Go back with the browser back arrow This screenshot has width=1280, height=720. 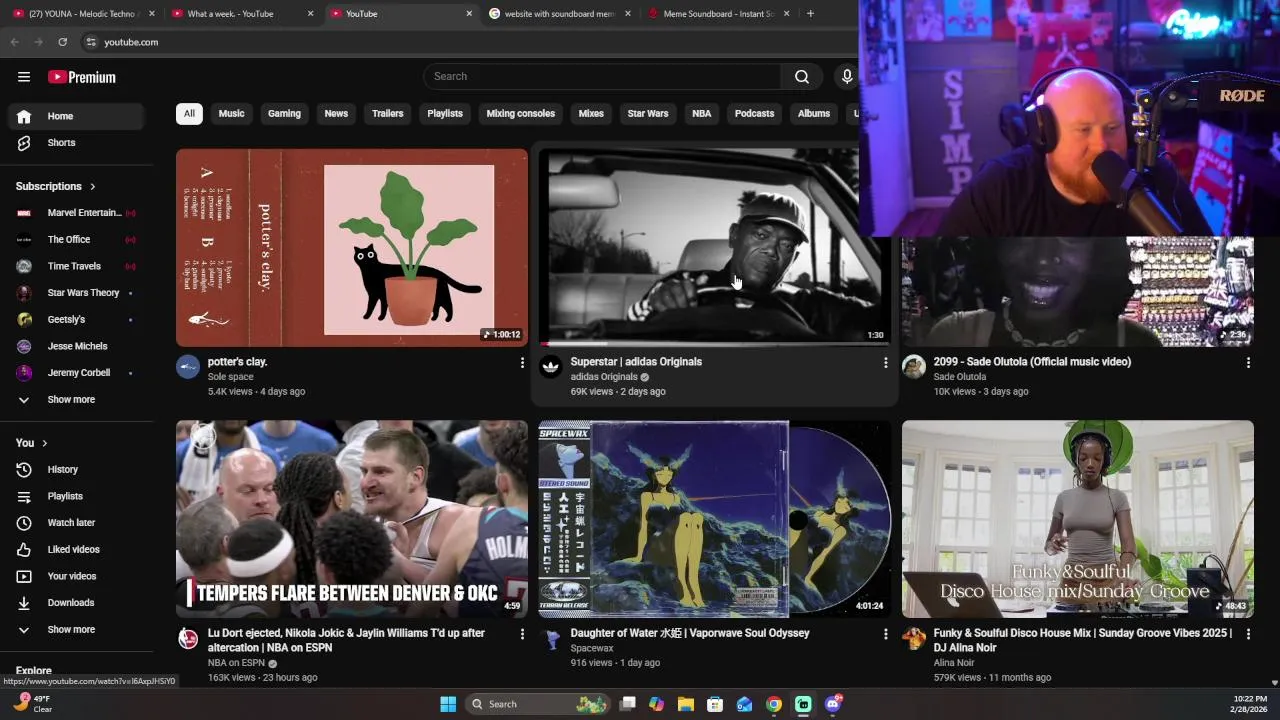14,42
